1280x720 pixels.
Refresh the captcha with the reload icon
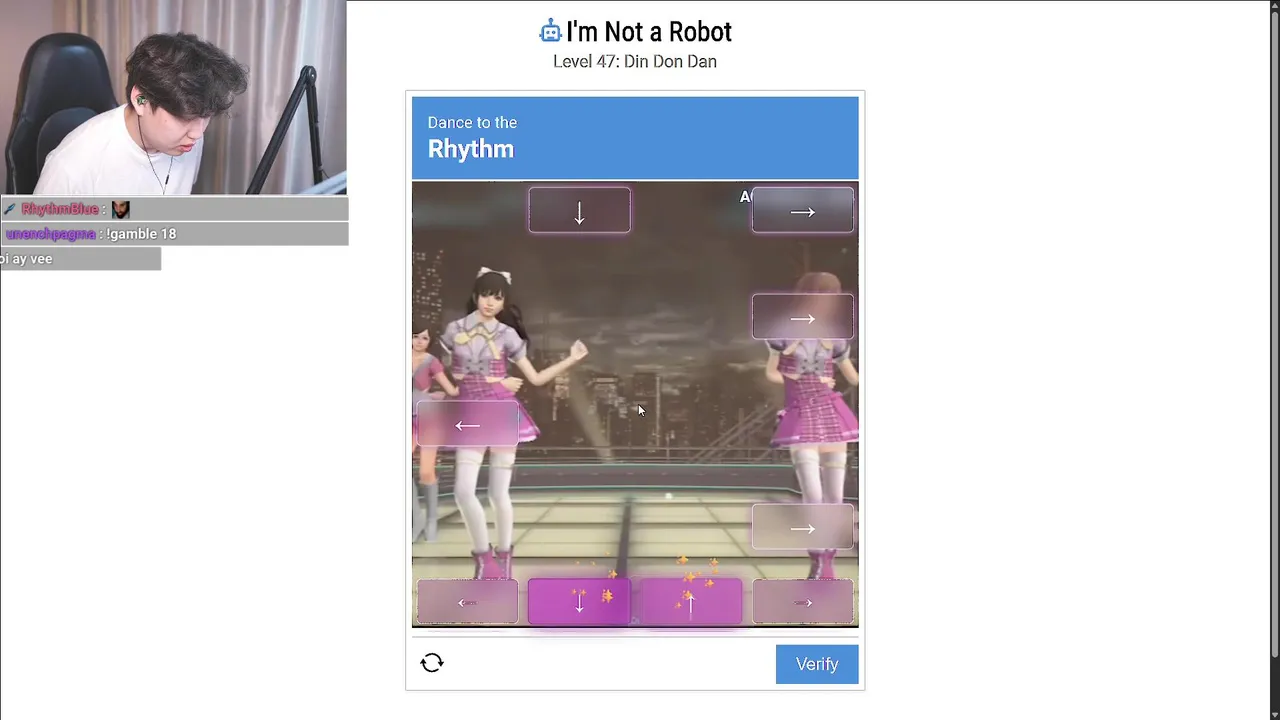click(432, 663)
